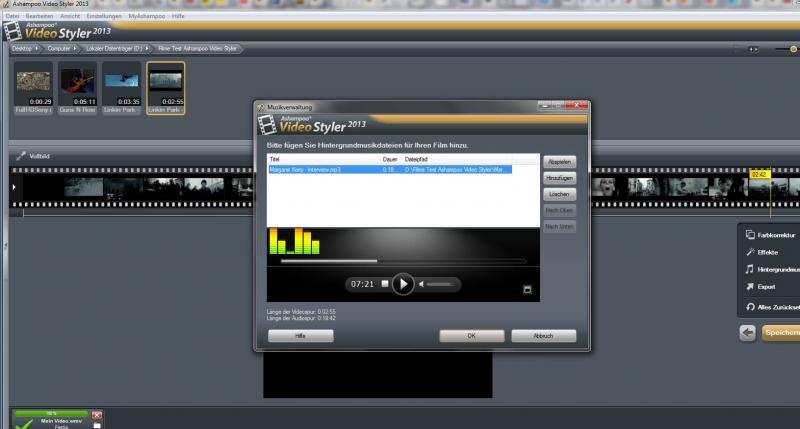800x429 pixels.
Task: Open Hintergrundmusik with the music note icon
Action: point(749,269)
